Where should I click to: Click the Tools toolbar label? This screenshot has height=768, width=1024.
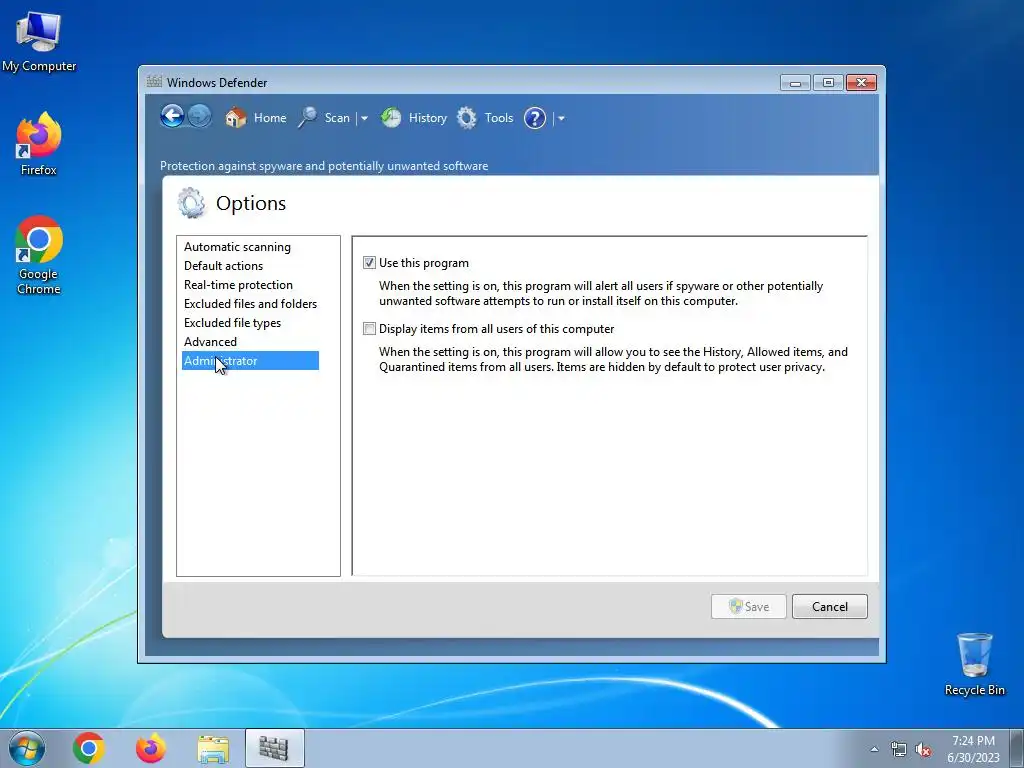coord(499,118)
